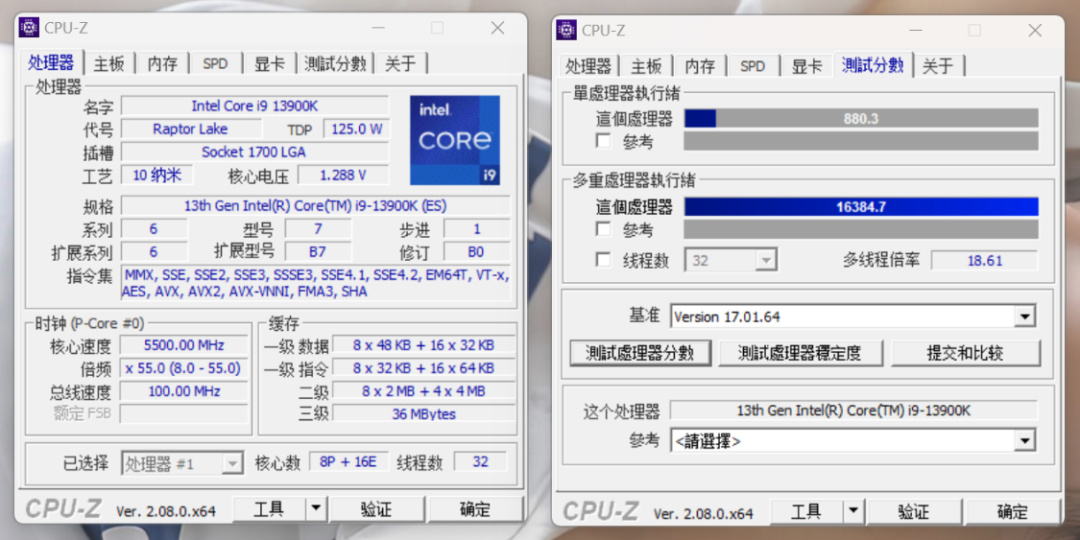Click the 核心速度 value 5500.00 MHz
The image size is (1080, 540).
184,345
